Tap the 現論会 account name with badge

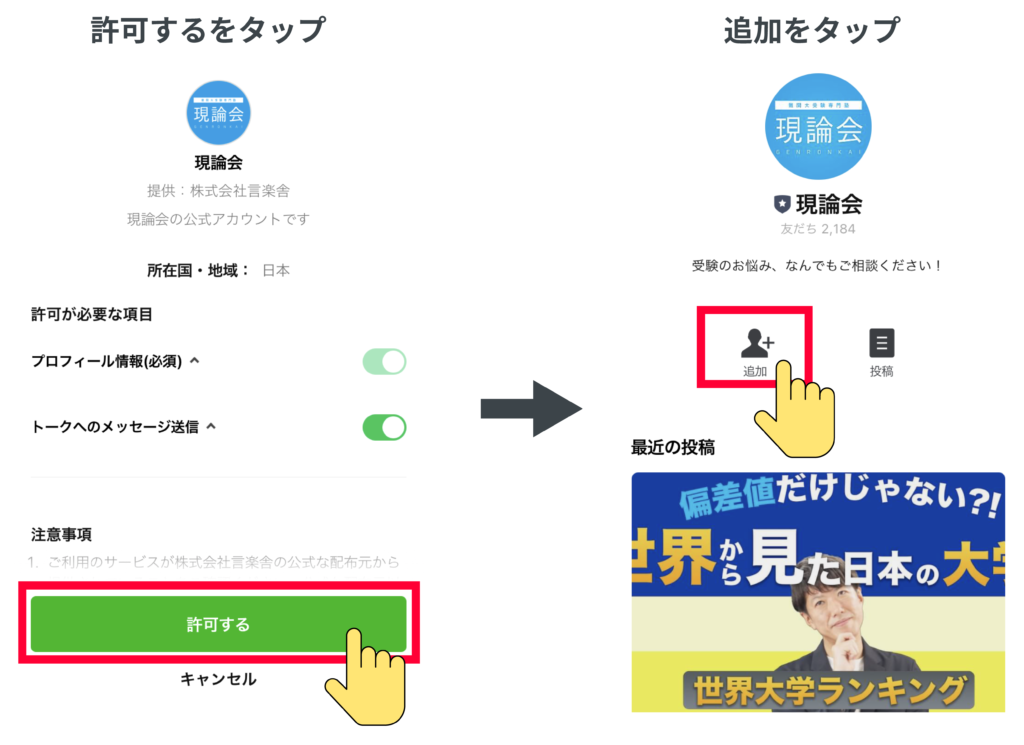(x=818, y=204)
